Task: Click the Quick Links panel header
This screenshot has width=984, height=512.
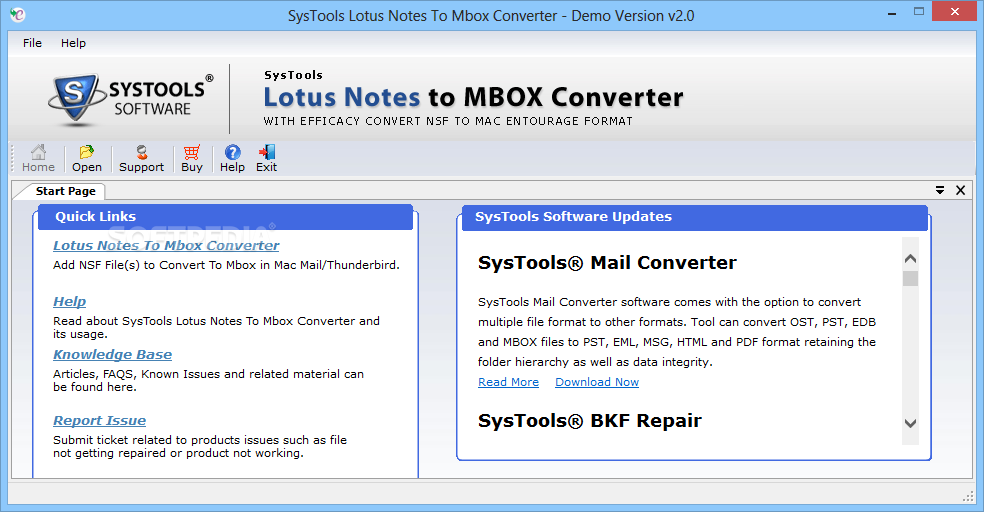Action: coord(225,216)
